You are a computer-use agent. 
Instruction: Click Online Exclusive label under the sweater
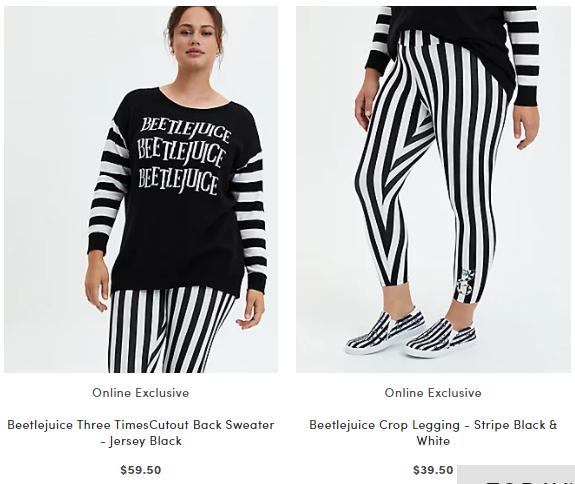(x=141, y=393)
